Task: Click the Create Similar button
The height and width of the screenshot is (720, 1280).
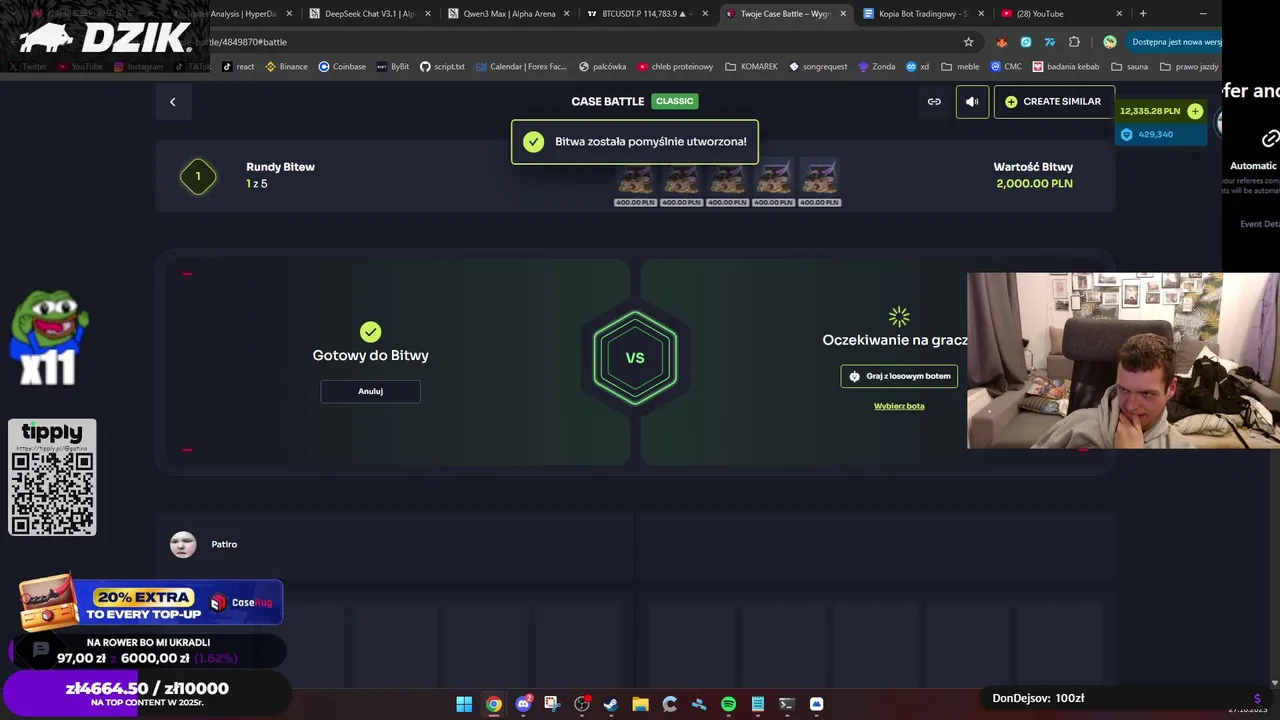Action: (1053, 102)
